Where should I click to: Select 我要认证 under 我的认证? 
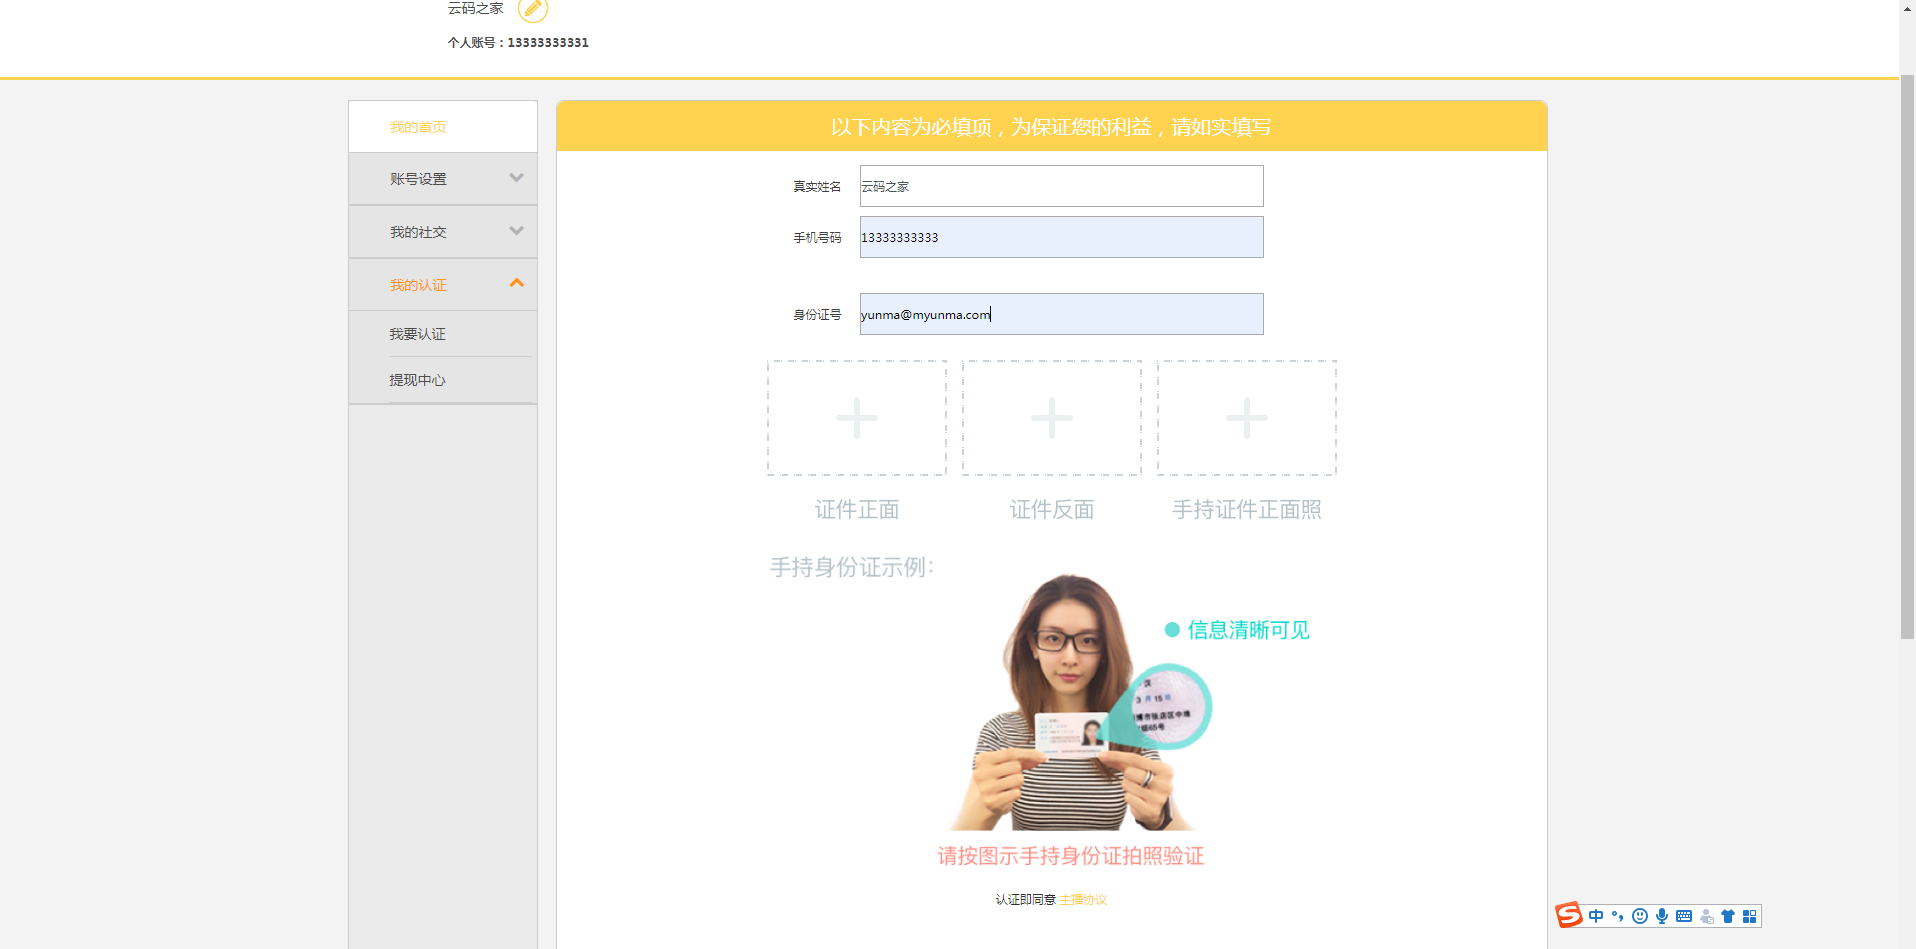(x=417, y=333)
